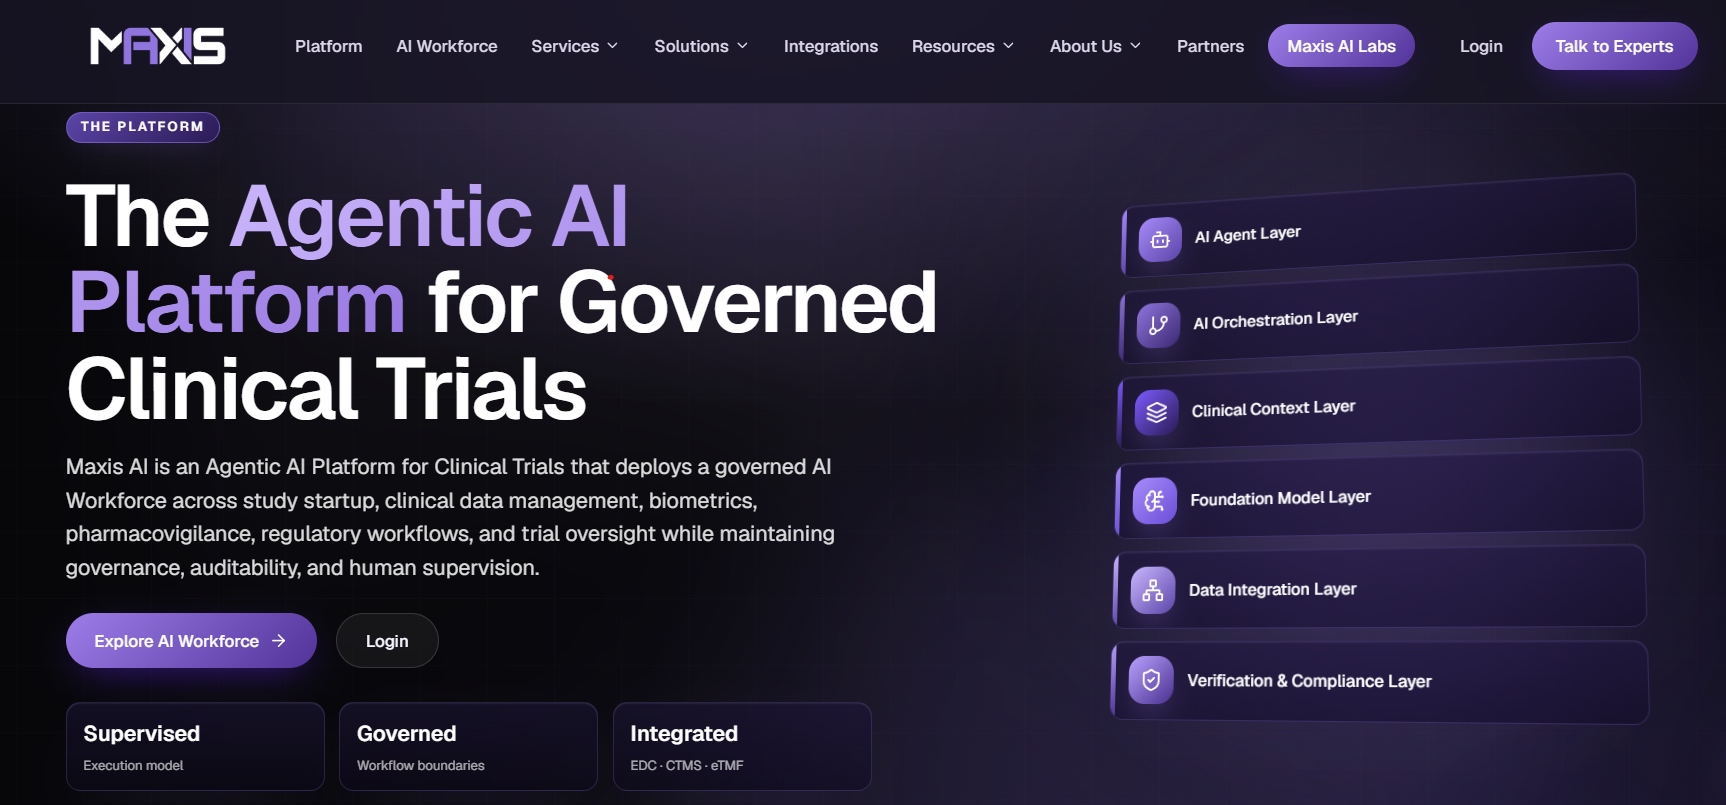Click THE PLATFORM badge
This screenshot has height=805, width=1726.
142,127
